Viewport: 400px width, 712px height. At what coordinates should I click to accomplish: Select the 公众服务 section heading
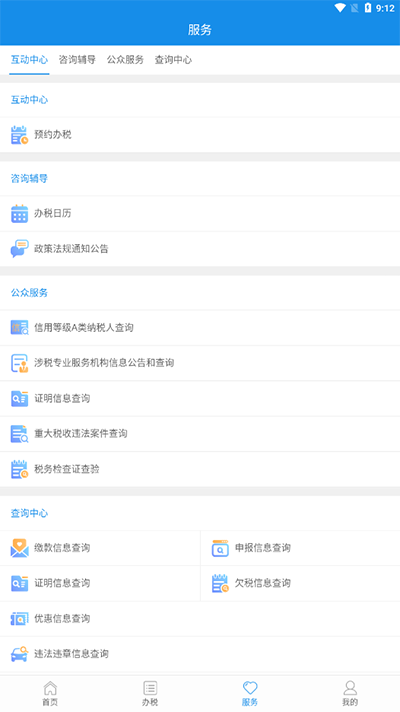tap(30, 293)
